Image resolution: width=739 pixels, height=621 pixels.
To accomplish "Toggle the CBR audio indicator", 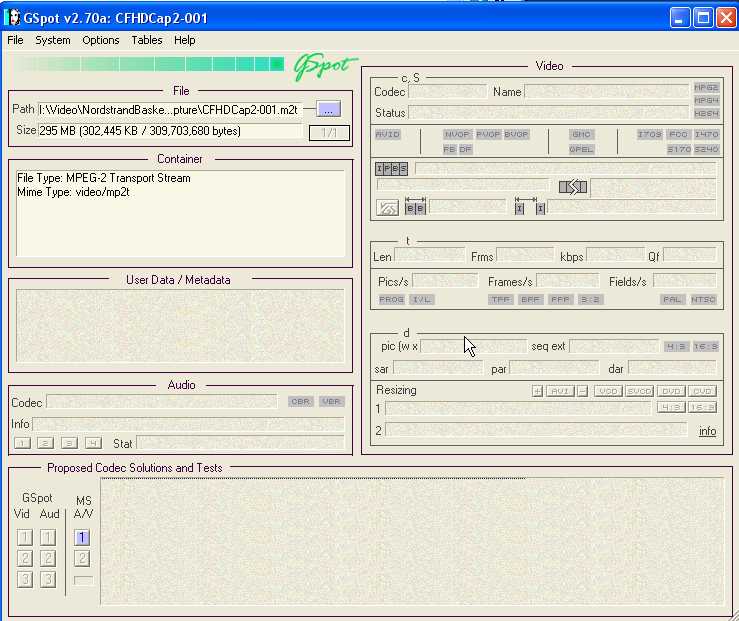I will [x=300, y=402].
